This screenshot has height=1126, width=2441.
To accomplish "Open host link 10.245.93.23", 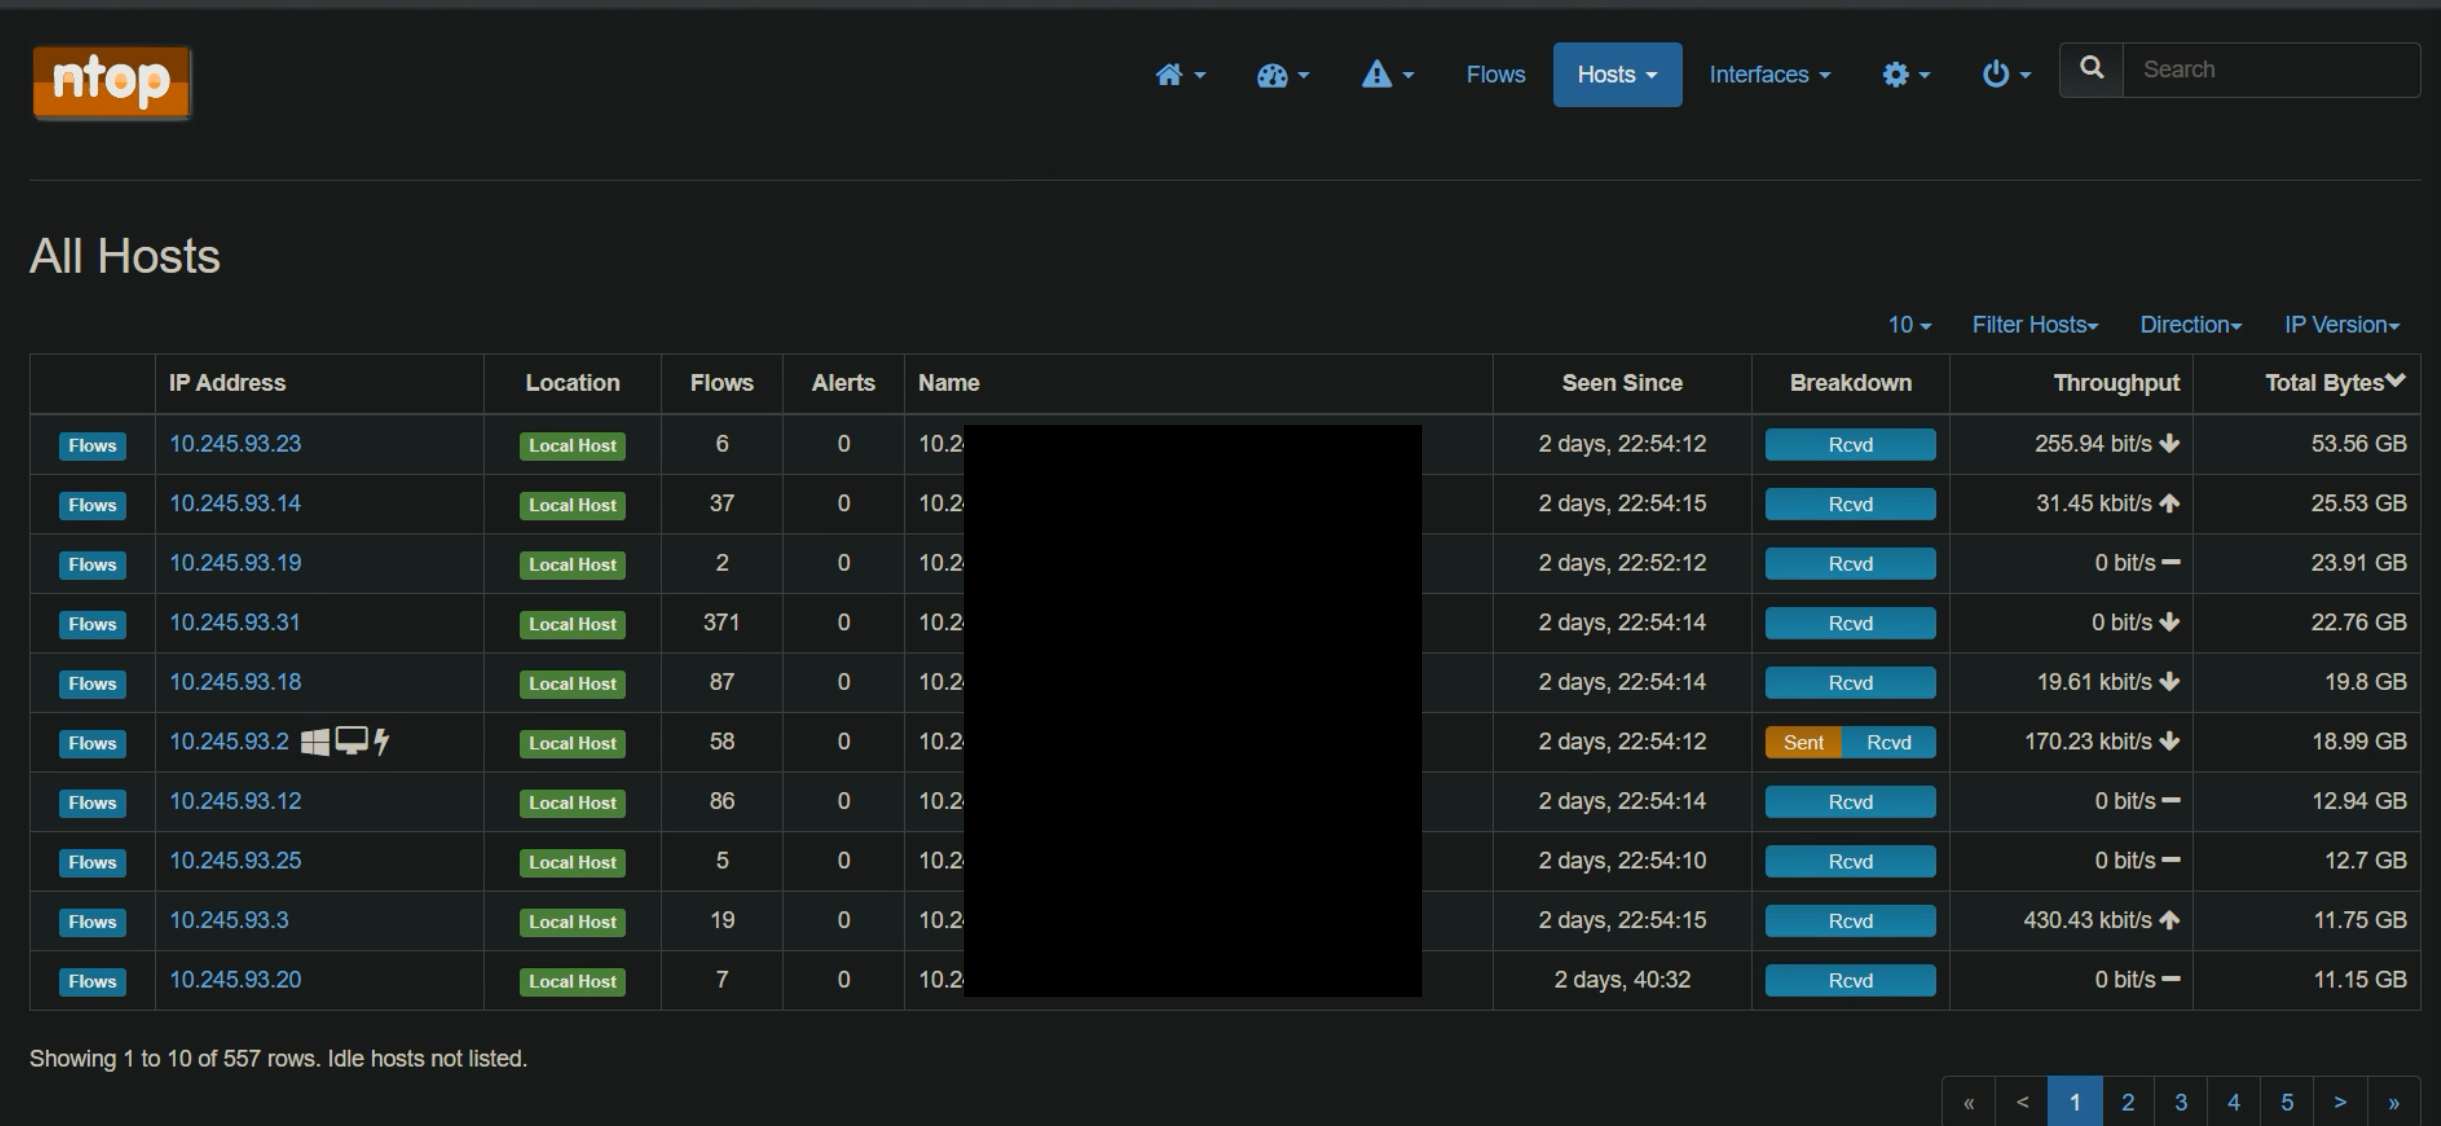I will (235, 444).
